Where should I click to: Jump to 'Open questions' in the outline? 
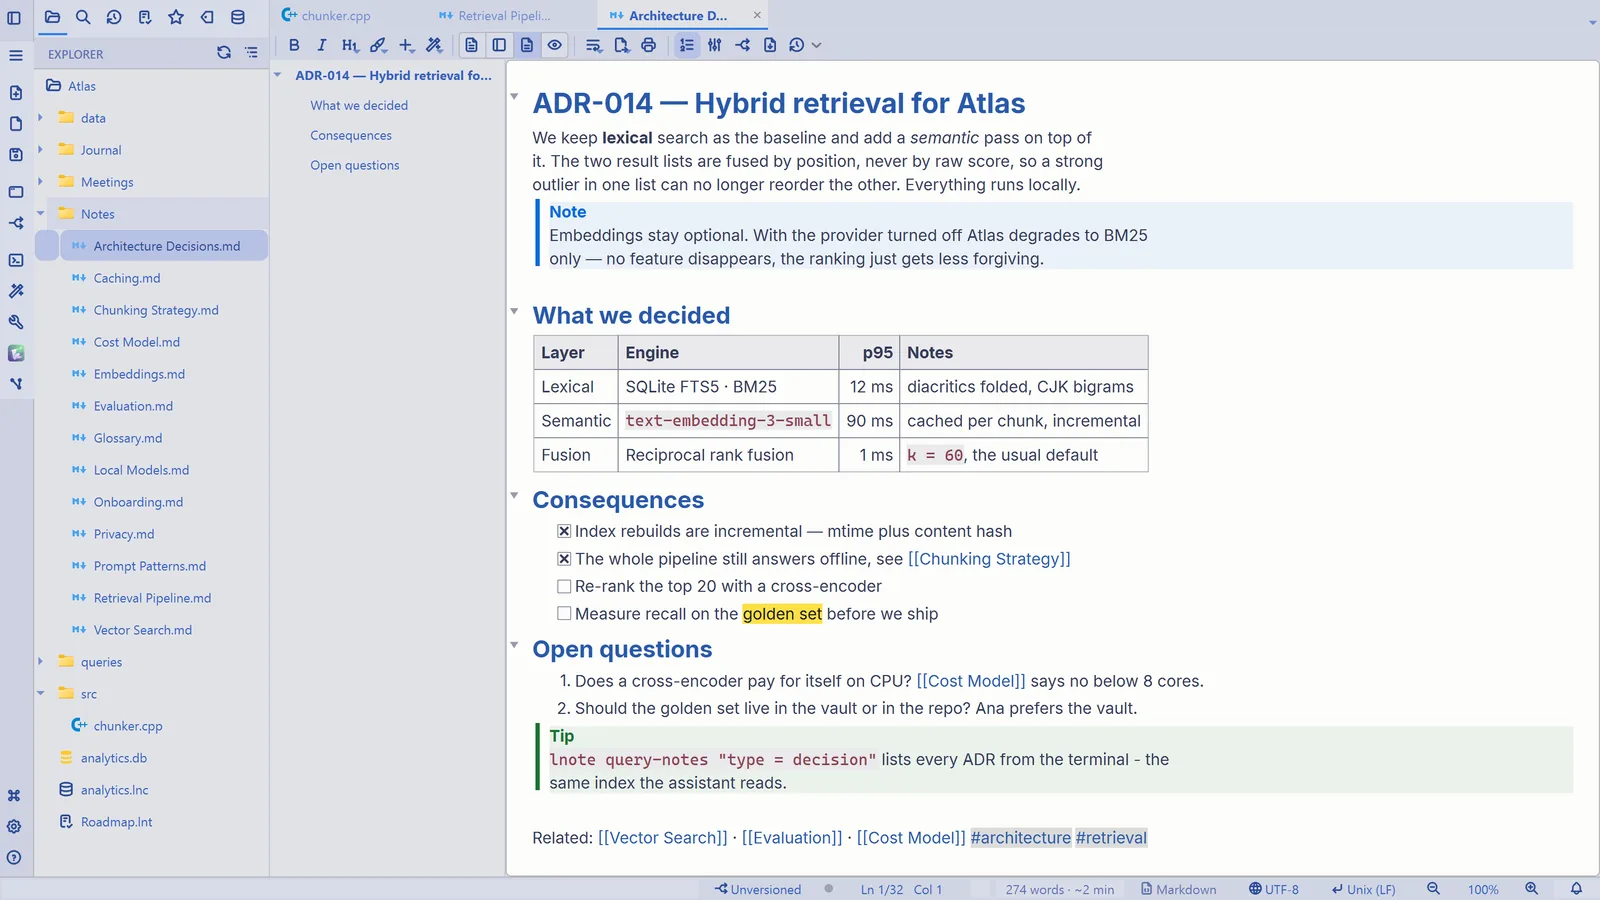(355, 165)
